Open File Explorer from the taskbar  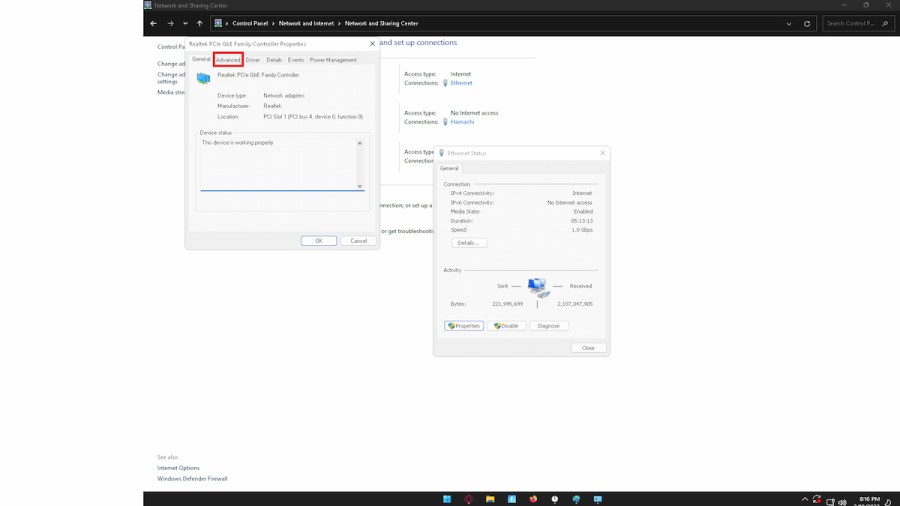point(490,499)
